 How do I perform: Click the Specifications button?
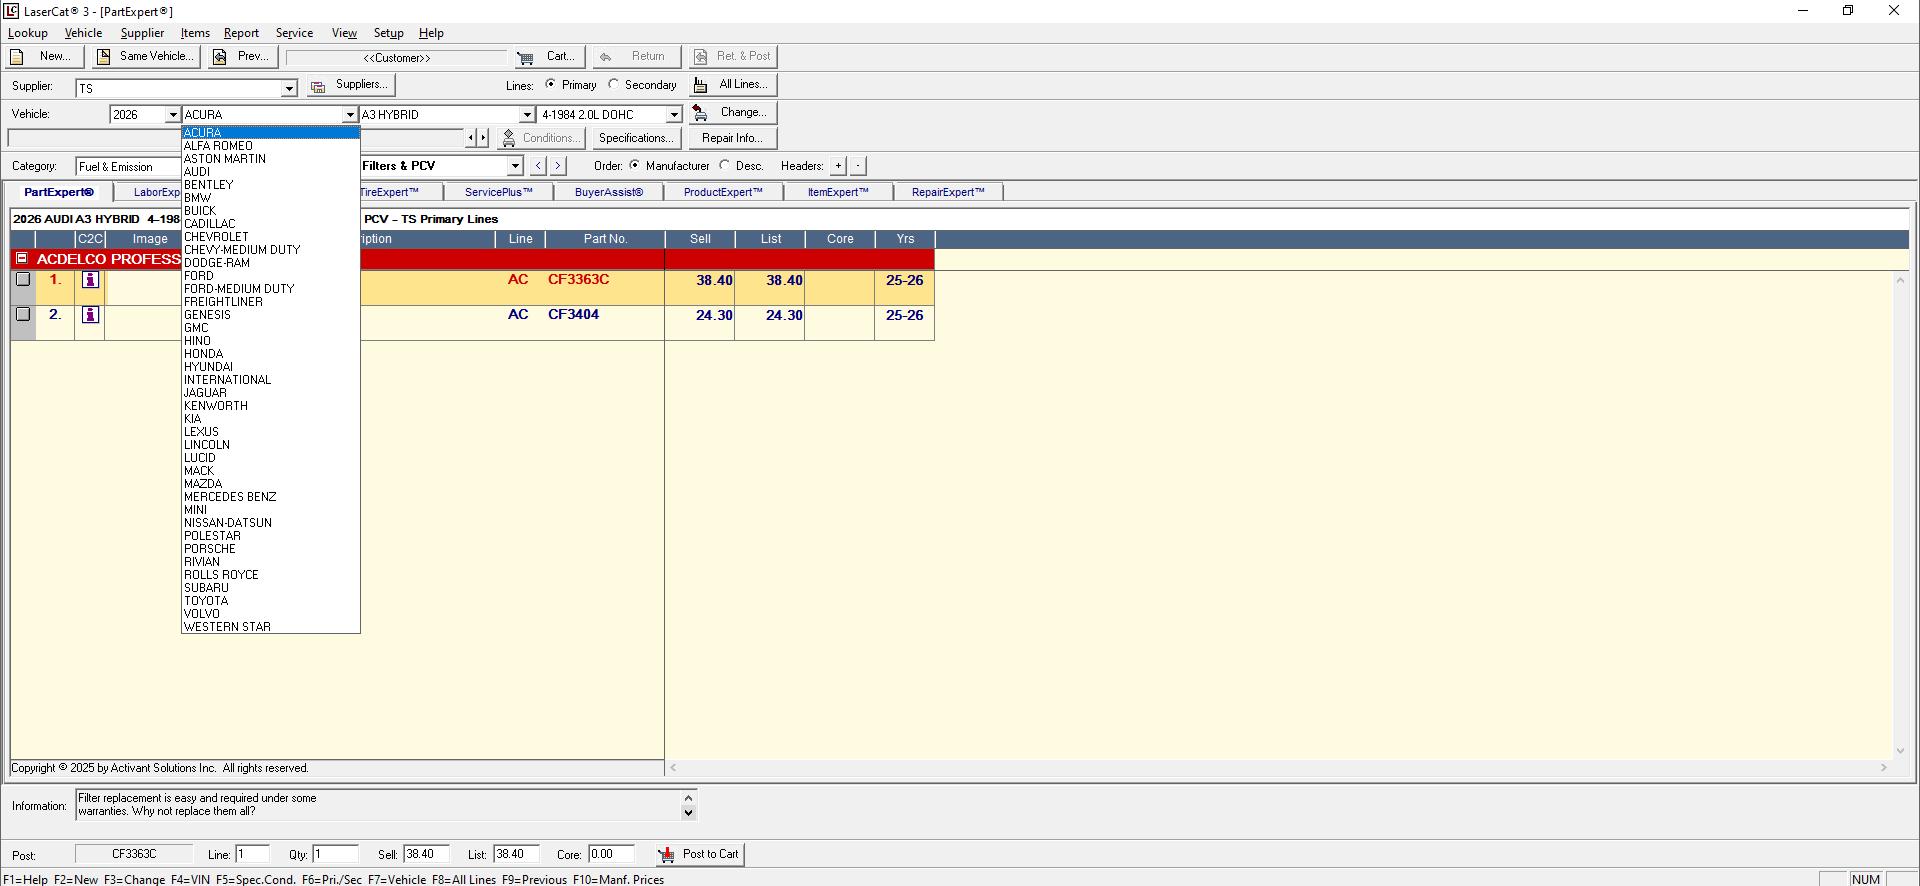(635, 138)
